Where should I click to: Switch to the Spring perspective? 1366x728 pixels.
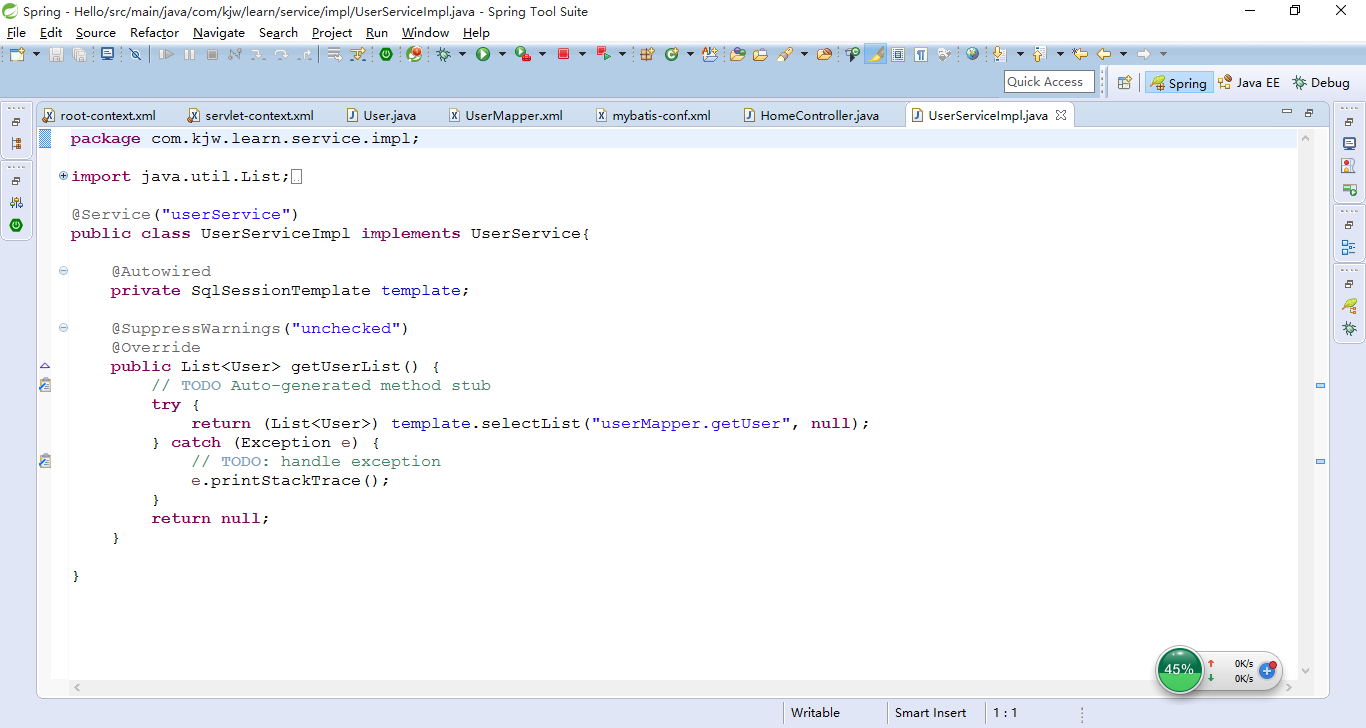[x=1179, y=83]
